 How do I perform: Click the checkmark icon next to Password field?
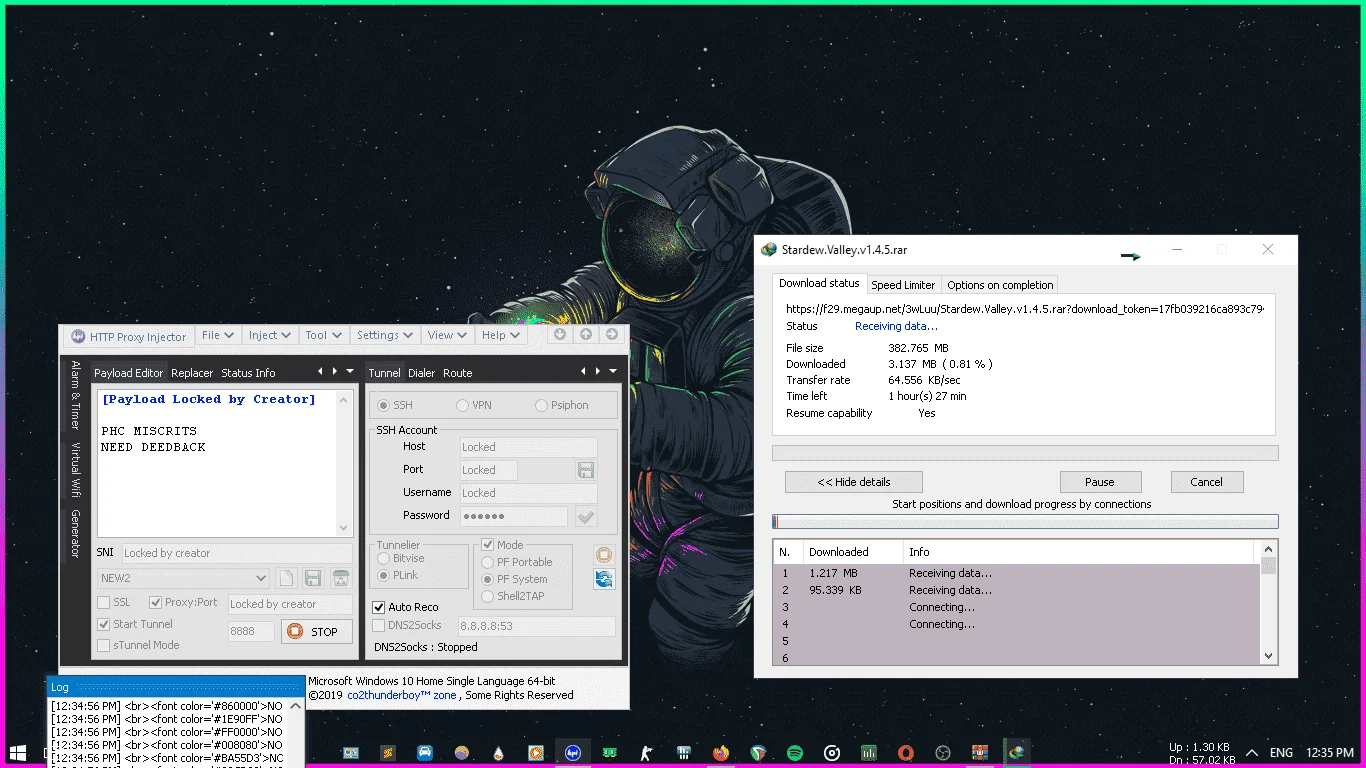point(586,516)
